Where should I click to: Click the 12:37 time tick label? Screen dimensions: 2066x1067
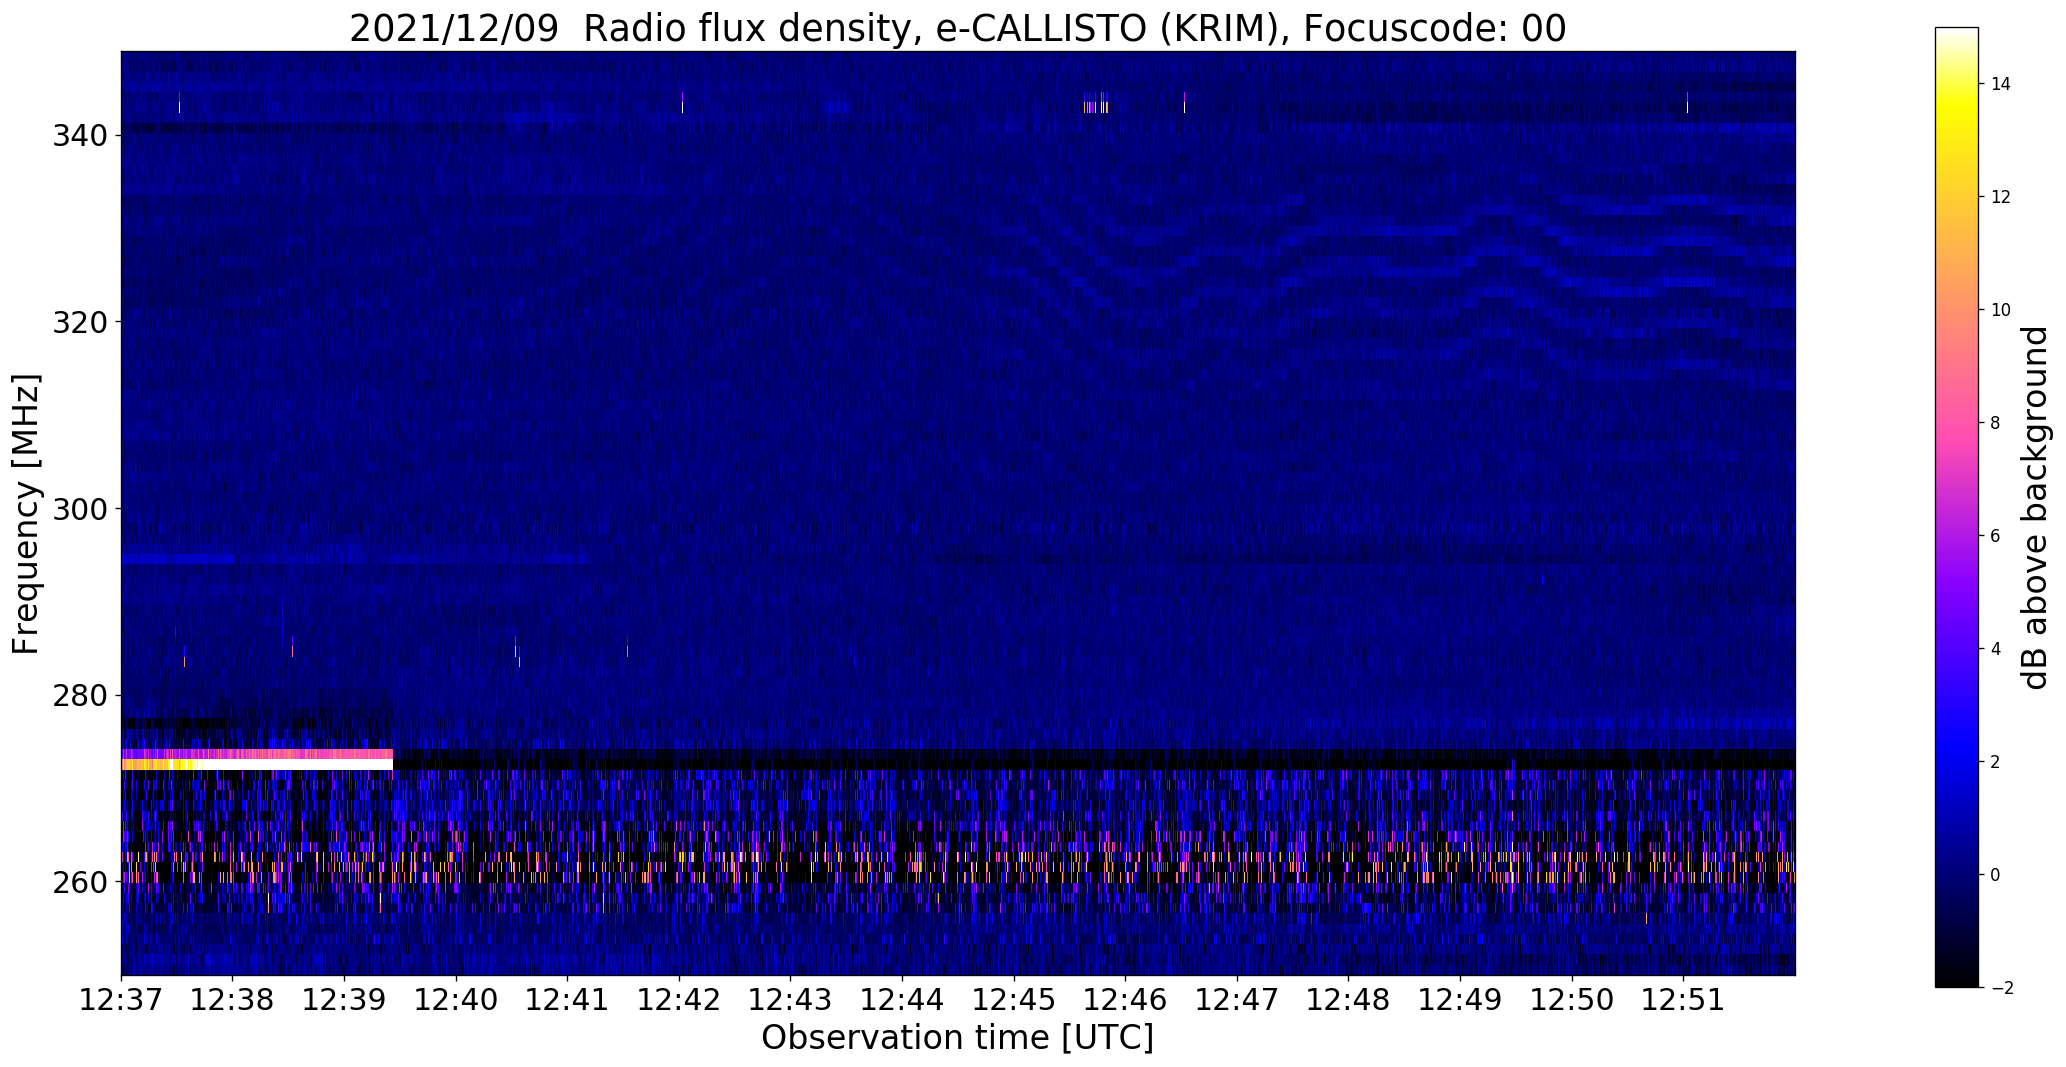122,1000
